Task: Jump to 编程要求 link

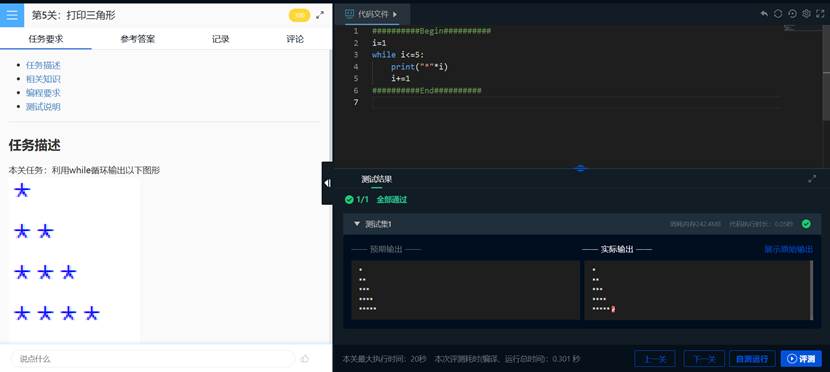Action: 43,93
